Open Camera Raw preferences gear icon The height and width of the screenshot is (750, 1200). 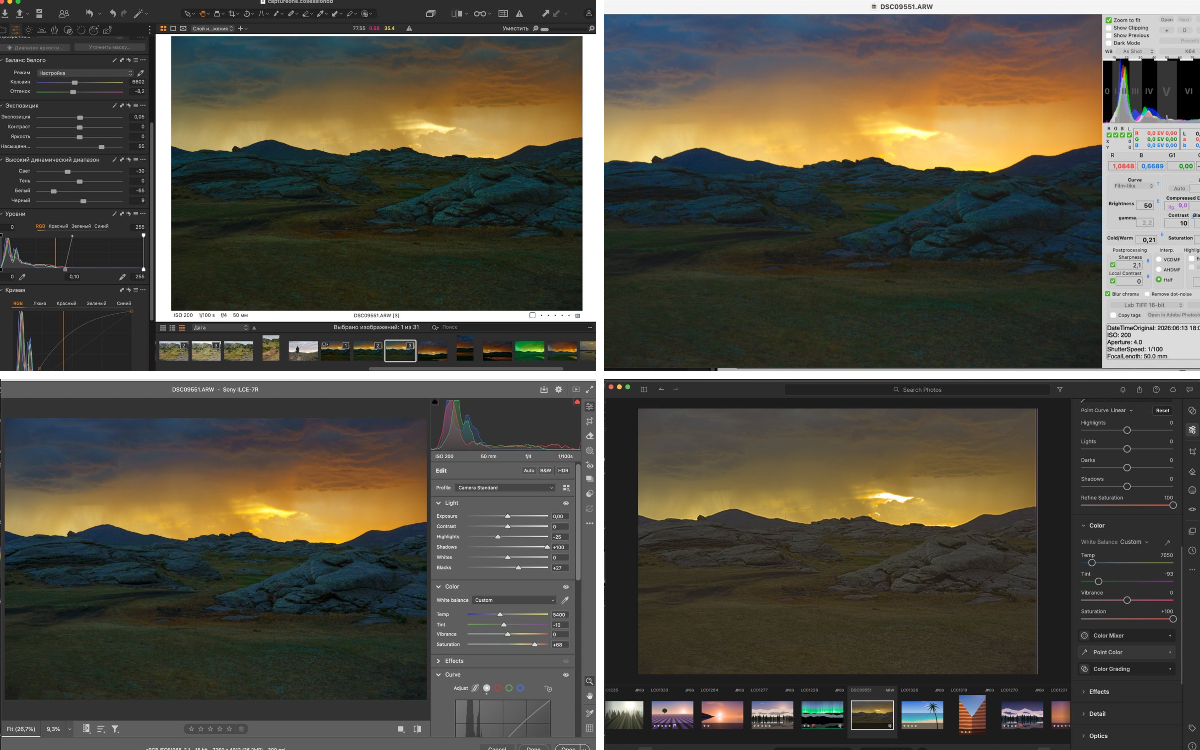pyautogui.click(x=559, y=389)
